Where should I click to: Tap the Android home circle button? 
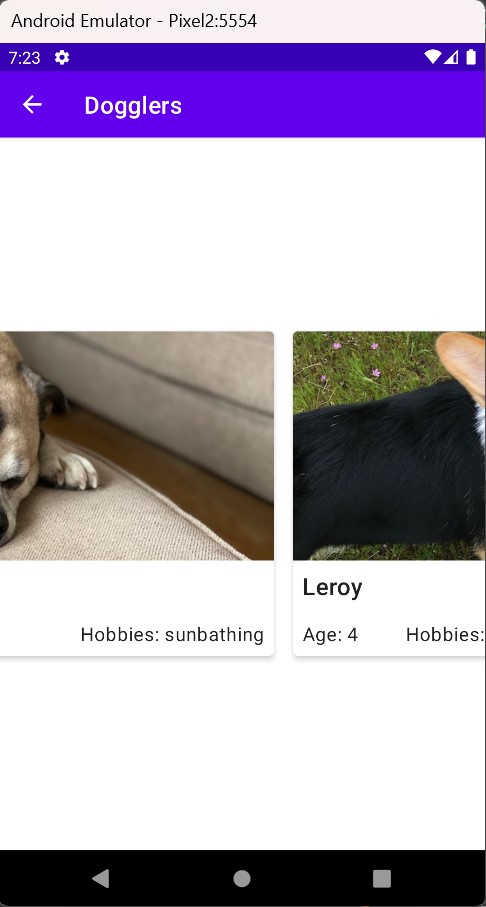click(242, 878)
